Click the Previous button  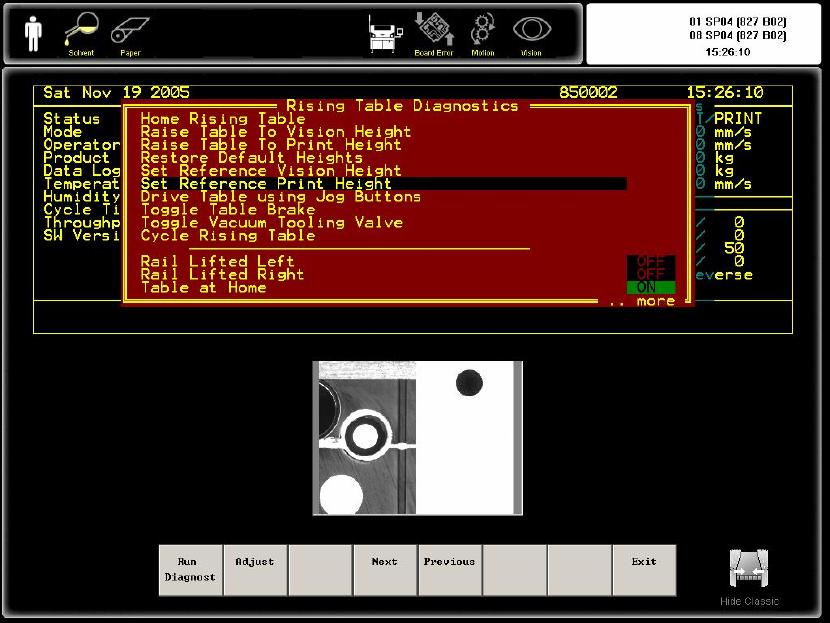(x=449, y=570)
